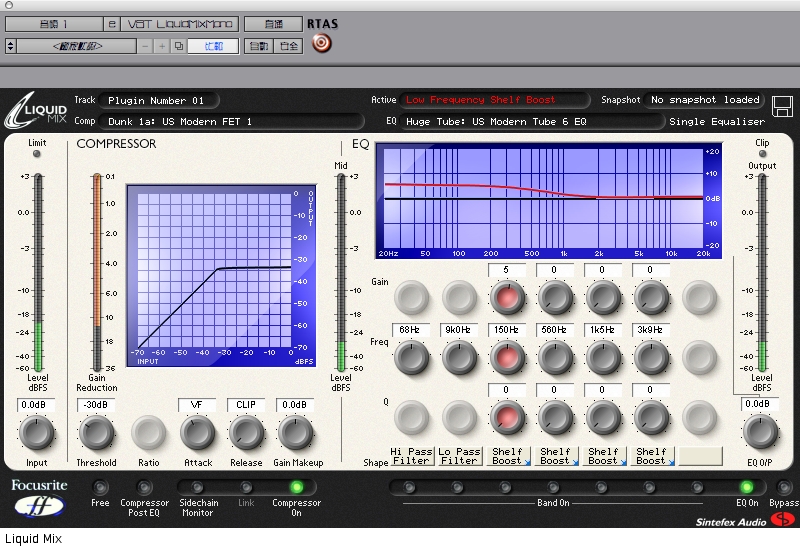Viewport: 800px width, 547px height.
Task: Click the Release value field 'CLIP'
Action: (x=246, y=405)
